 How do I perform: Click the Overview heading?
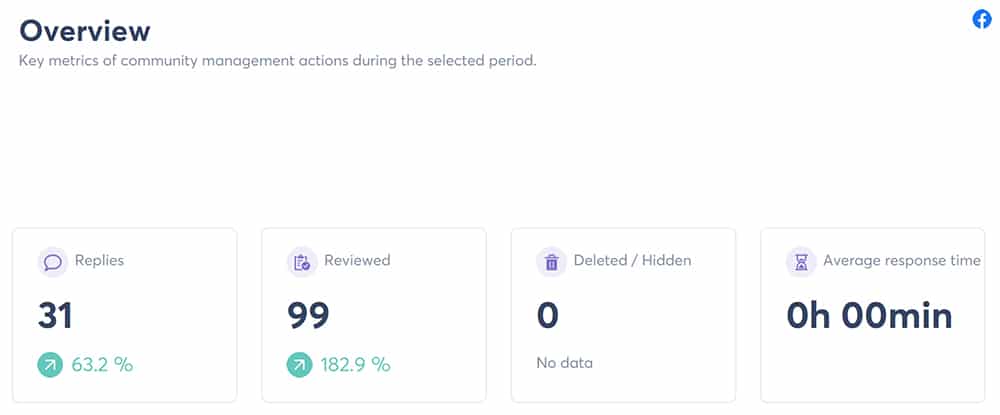(85, 30)
